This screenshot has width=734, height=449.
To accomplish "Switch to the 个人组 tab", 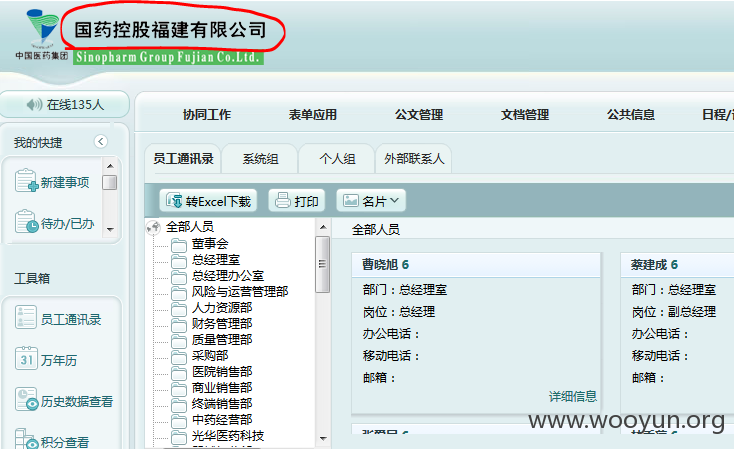I will coord(337,159).
